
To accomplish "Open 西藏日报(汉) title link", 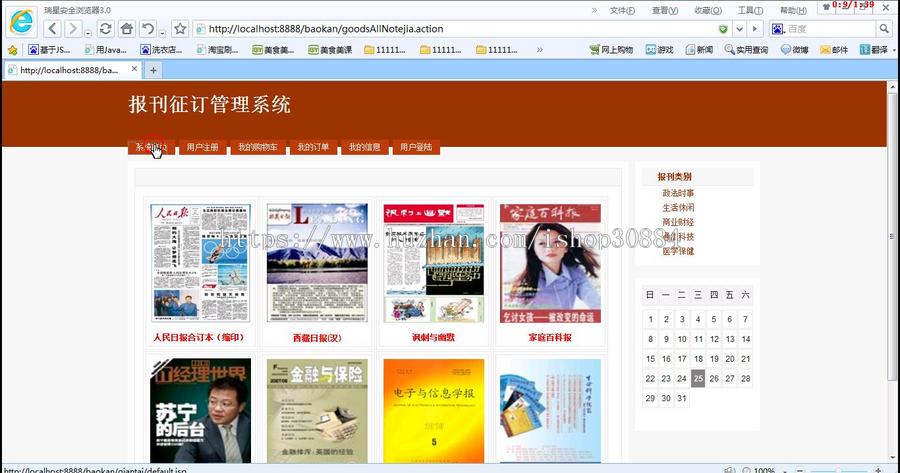I will [317, 338].
